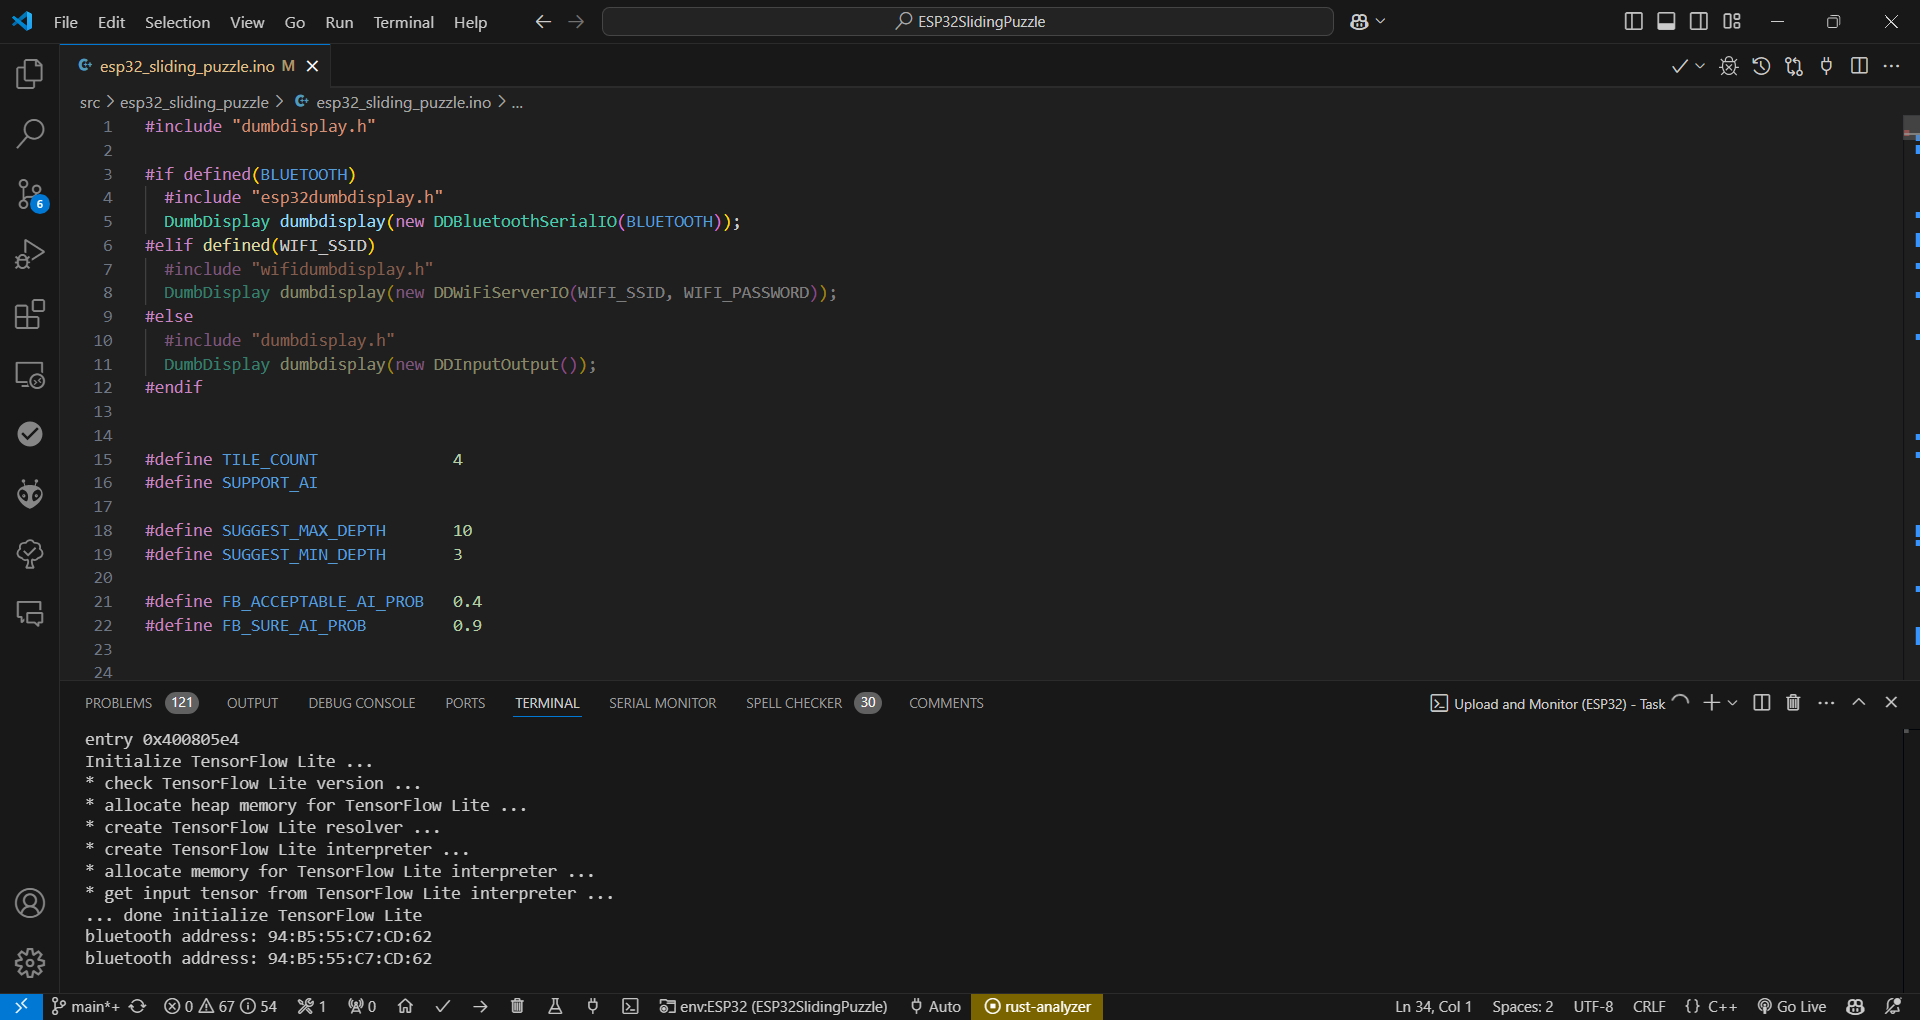This screenshot has height=1020, width=1920.
Task: Click PlatformIO Build checkmark in status bar
Action: [443, 1006]
